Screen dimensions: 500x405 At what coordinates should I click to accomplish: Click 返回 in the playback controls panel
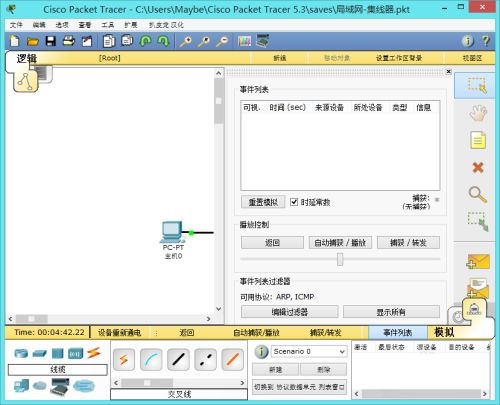[272, 243]
